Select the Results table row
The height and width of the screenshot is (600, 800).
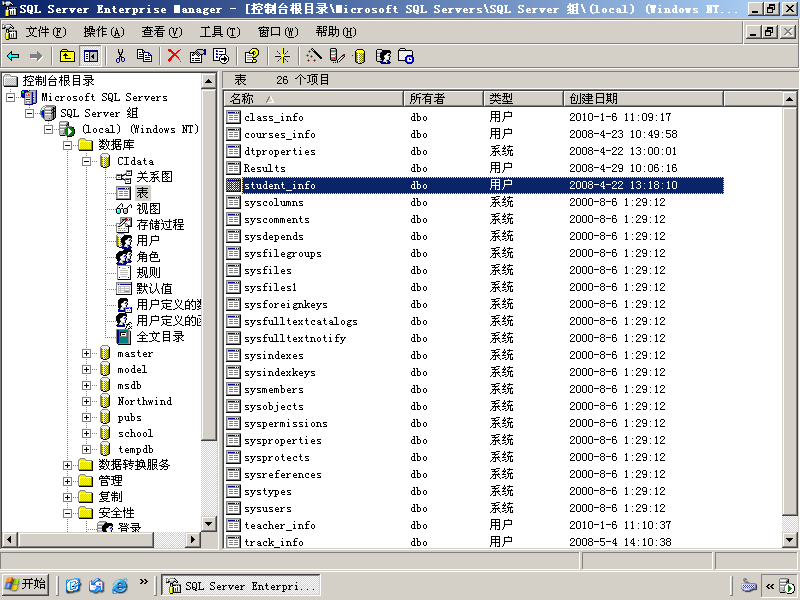(x=474, y=168)
